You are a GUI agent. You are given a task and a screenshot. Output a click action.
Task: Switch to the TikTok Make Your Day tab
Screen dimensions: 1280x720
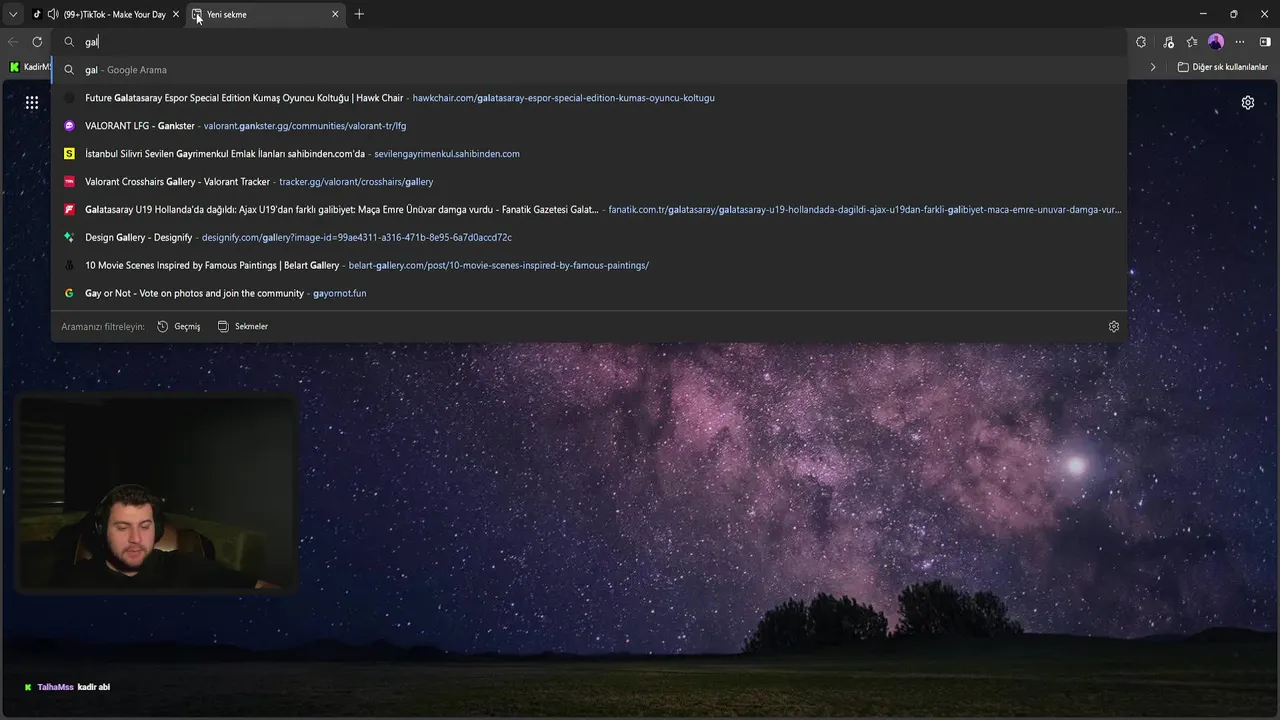pos(105,14)
